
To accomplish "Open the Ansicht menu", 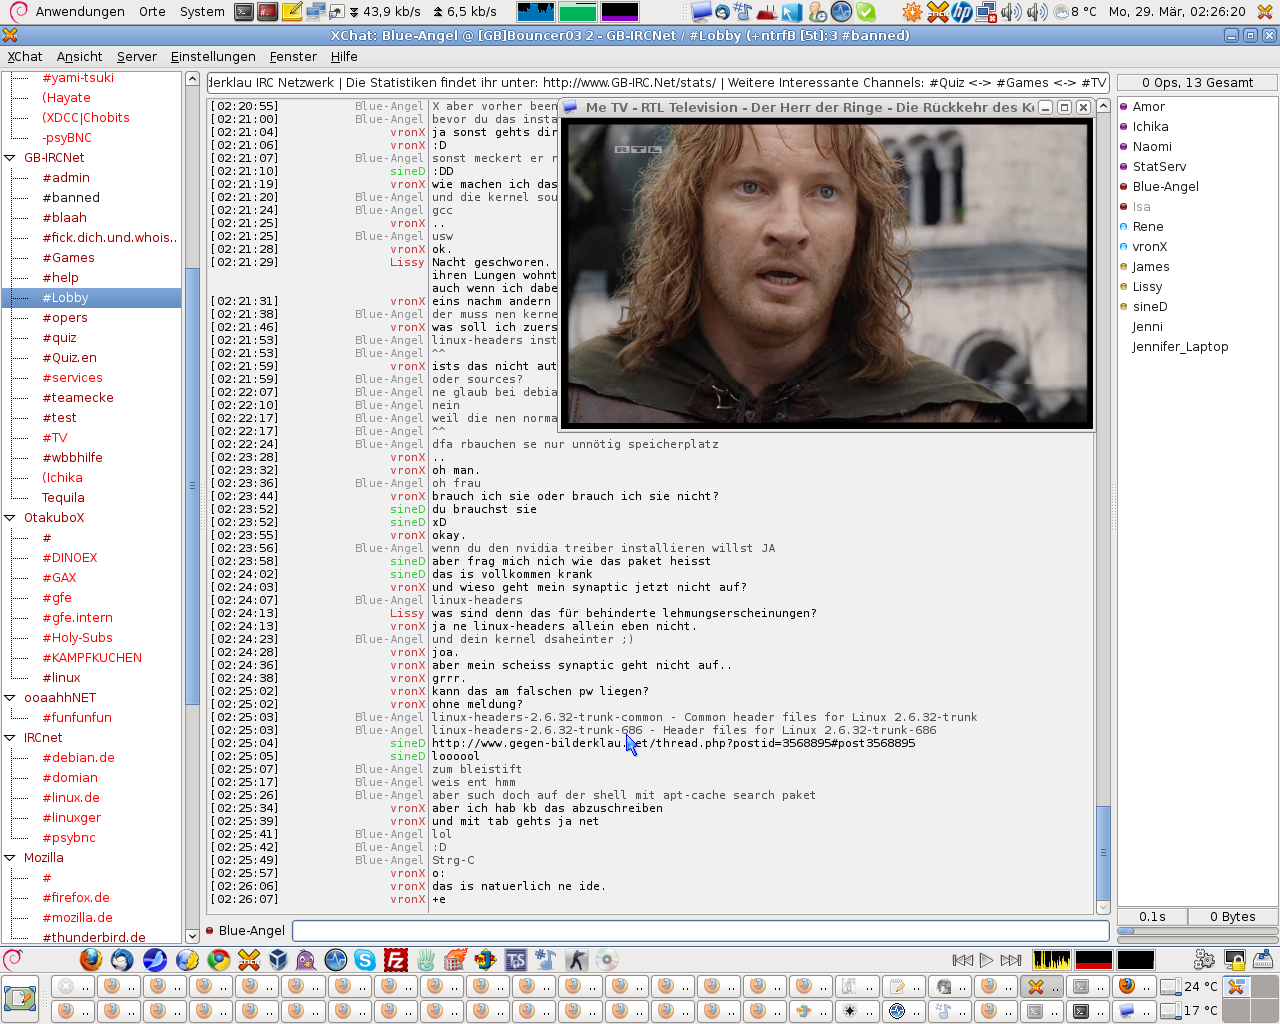I will (80, 57).
